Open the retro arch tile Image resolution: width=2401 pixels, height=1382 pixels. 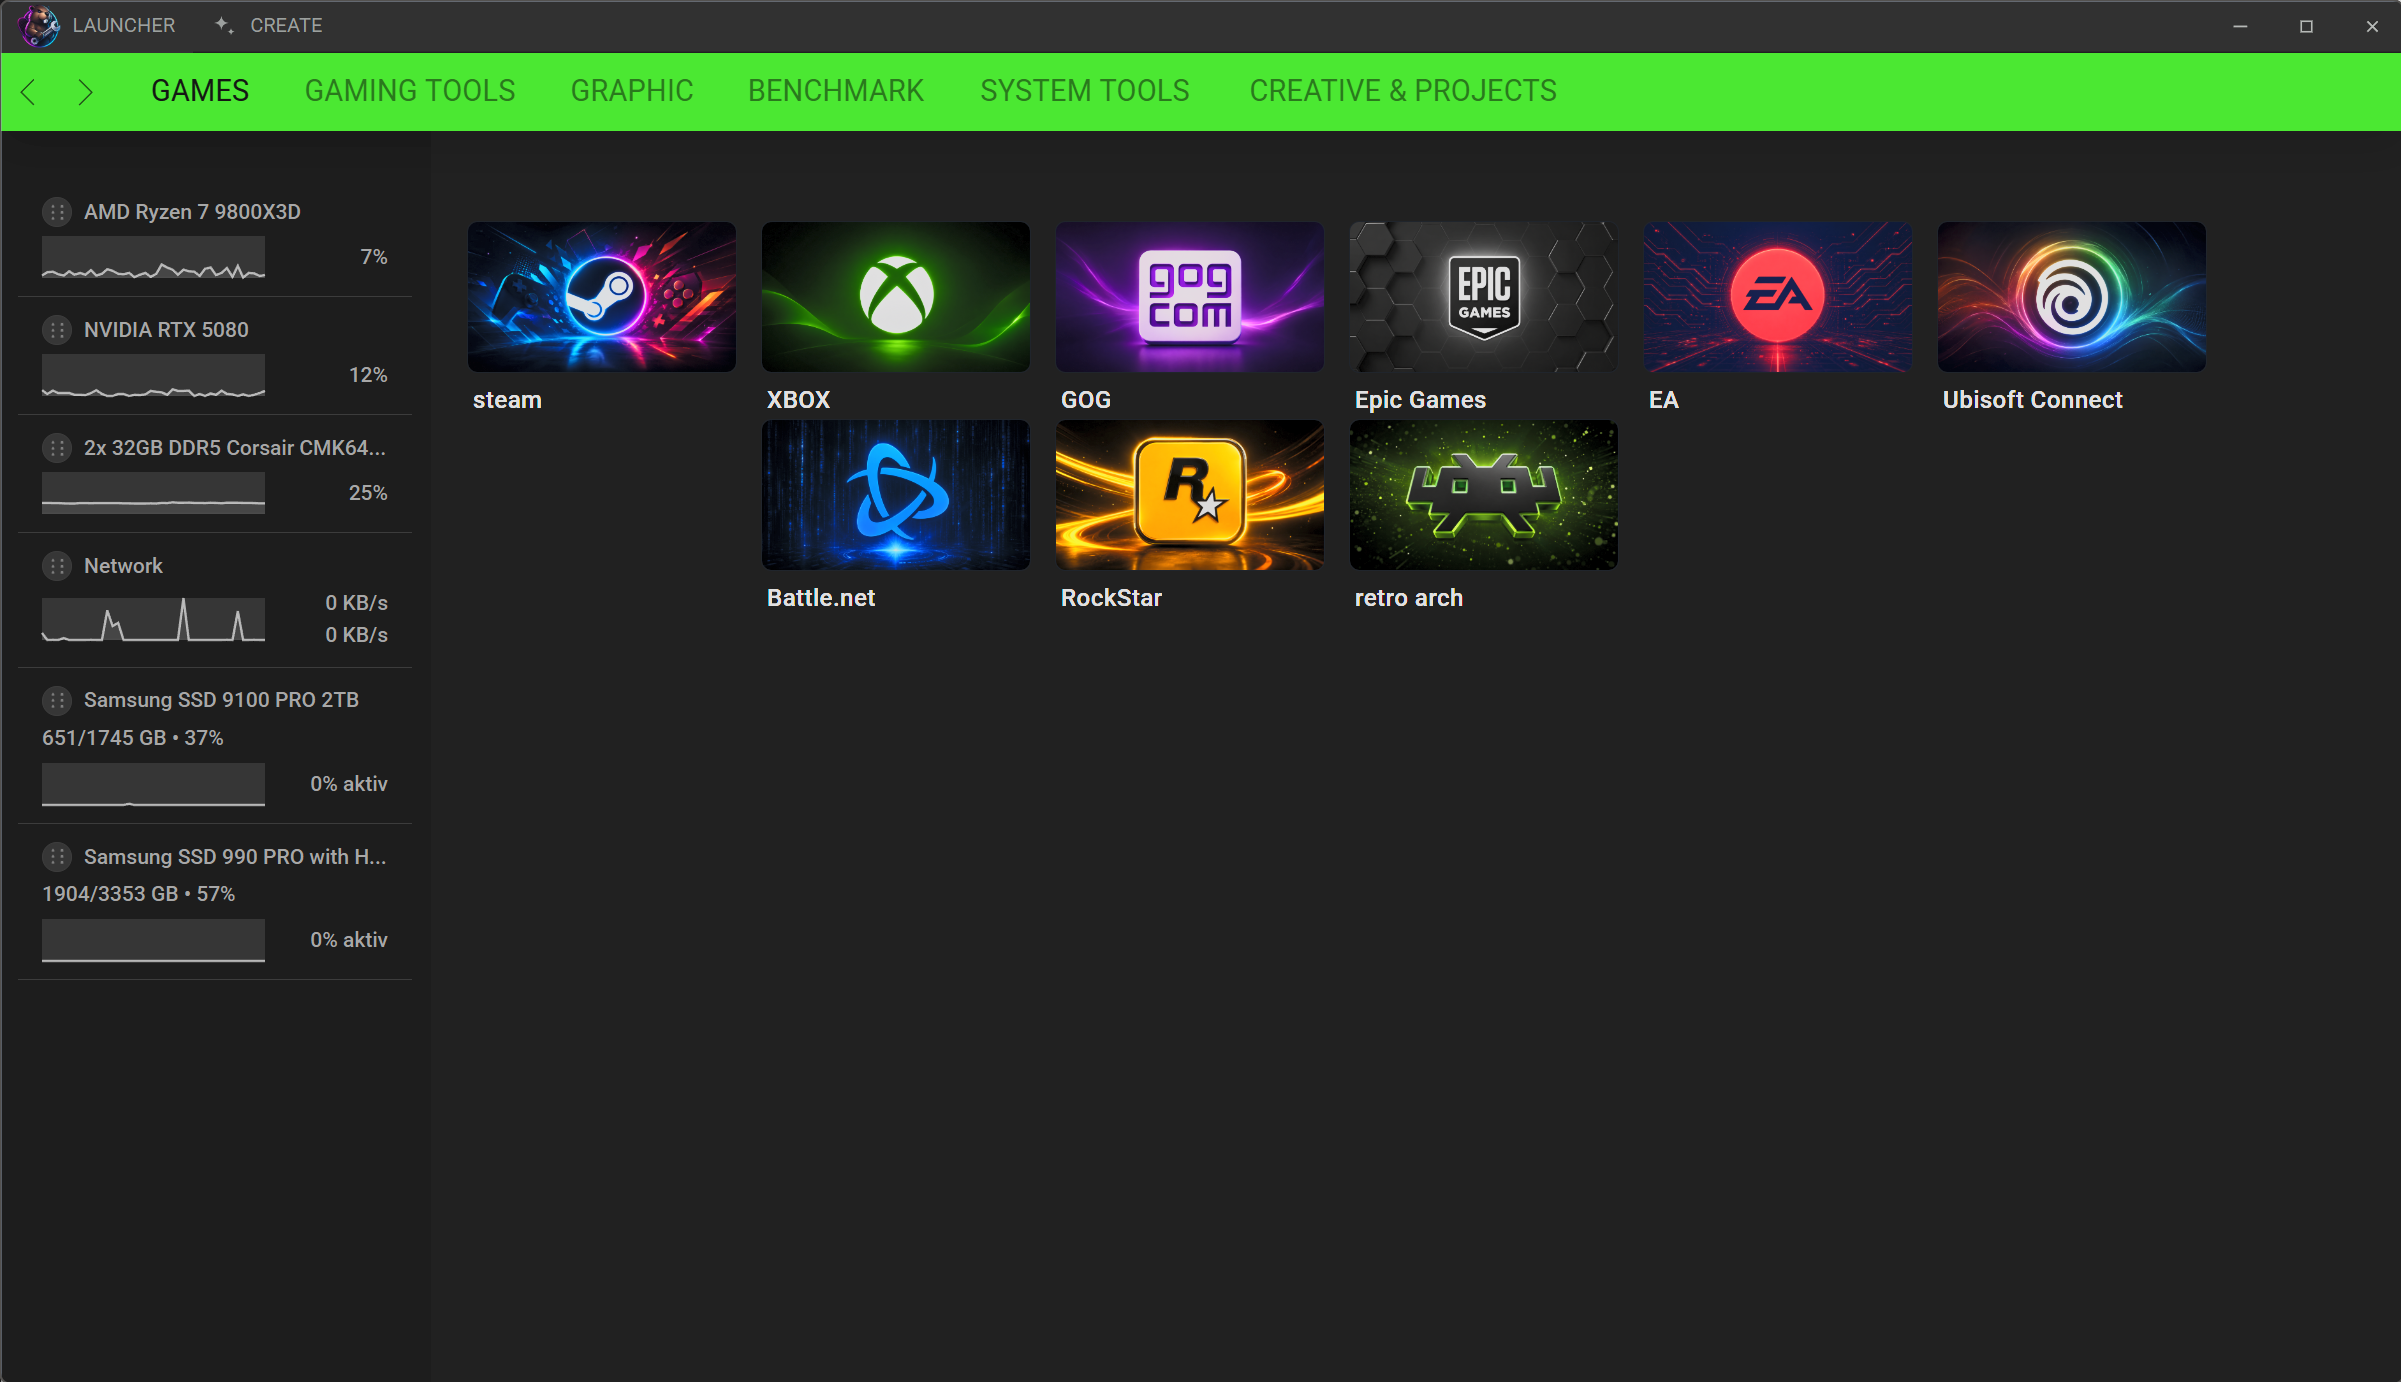pyautogui.click(x=1484, y=495)
